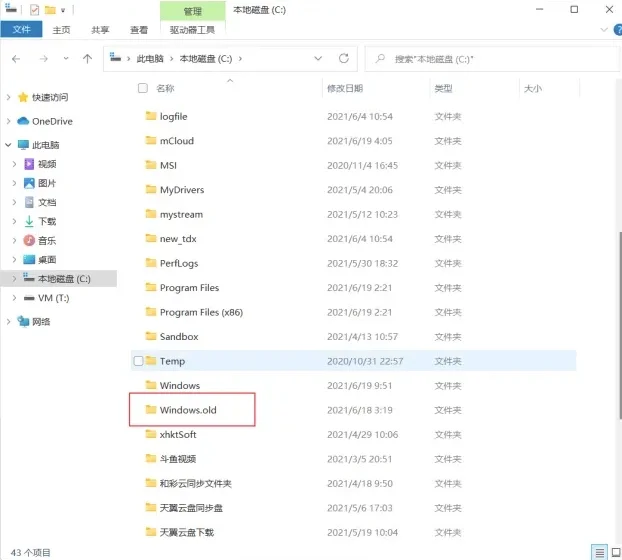This screenshot has width=622, height=560.
Task: Select the MSI folder icon
Action: [x=151, y=165]
